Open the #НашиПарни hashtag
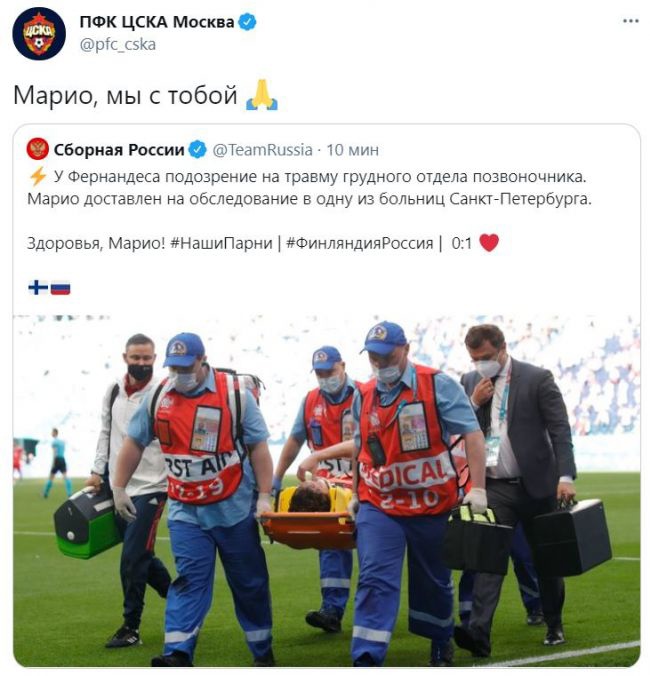The height and width of the screenshot is (676, 650). point(221,243)
